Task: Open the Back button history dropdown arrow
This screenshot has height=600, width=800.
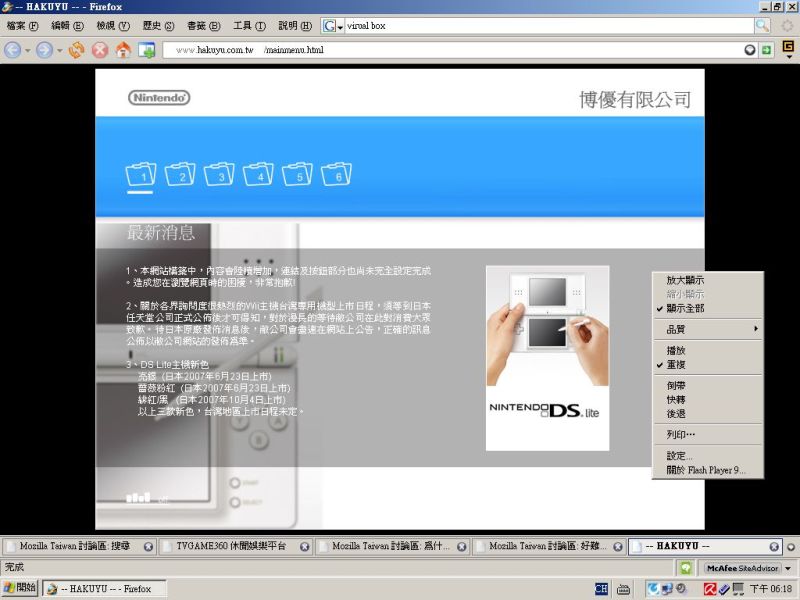Action: pyautogui.click(x=28, y=51)
